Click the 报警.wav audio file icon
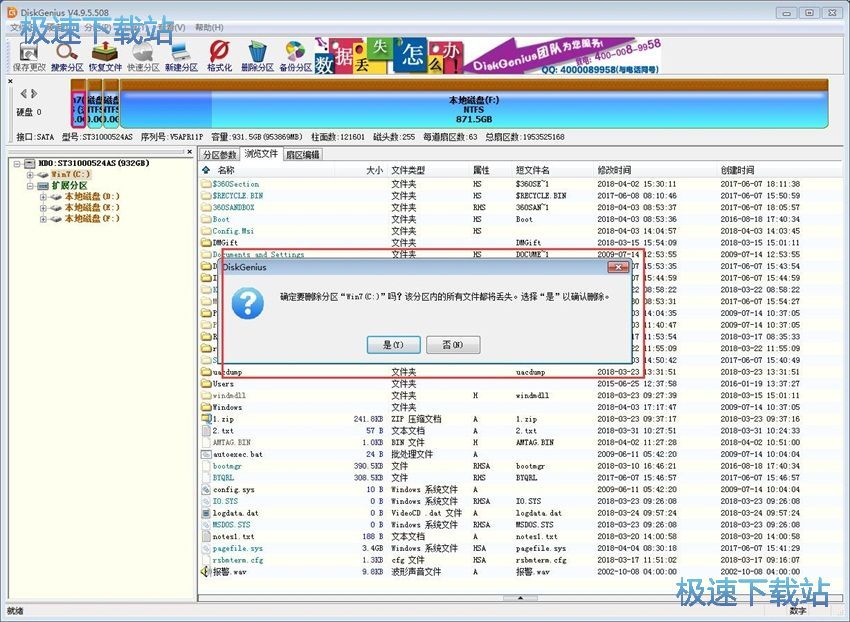850x622 pixels. [x=206, y=572]
